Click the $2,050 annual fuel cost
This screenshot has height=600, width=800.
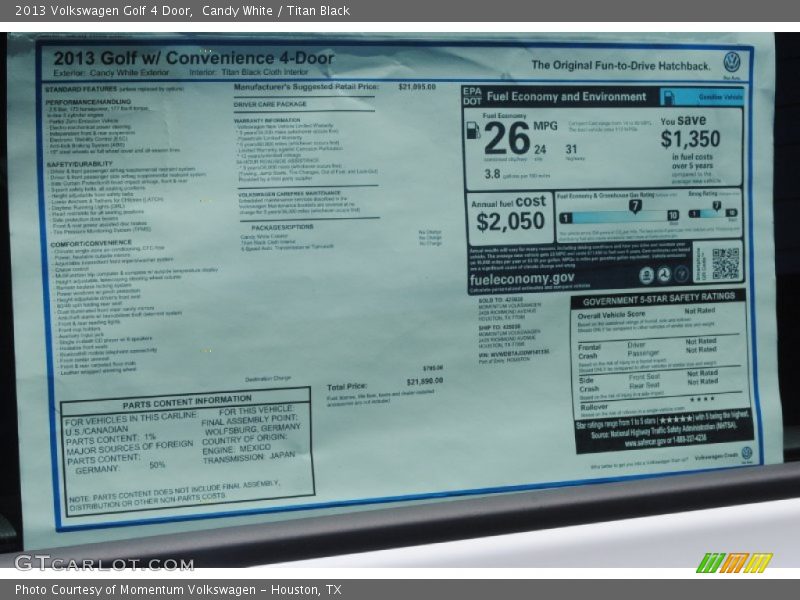click(510, 222)
